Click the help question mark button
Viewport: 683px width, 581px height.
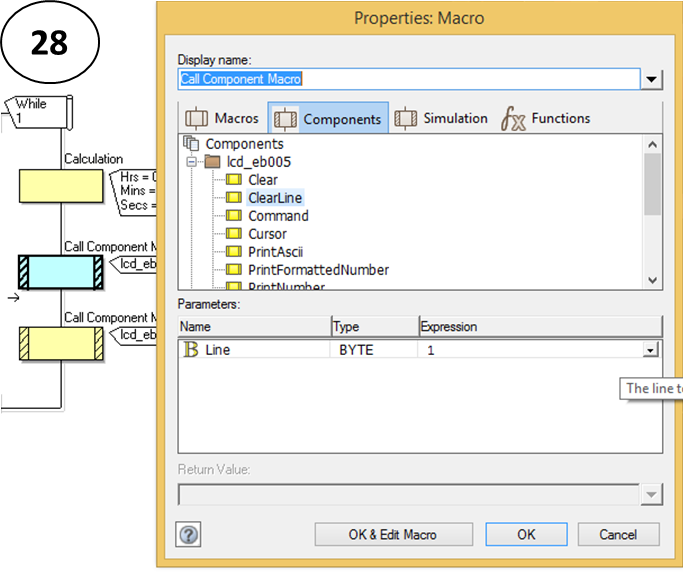coord(188,534)
